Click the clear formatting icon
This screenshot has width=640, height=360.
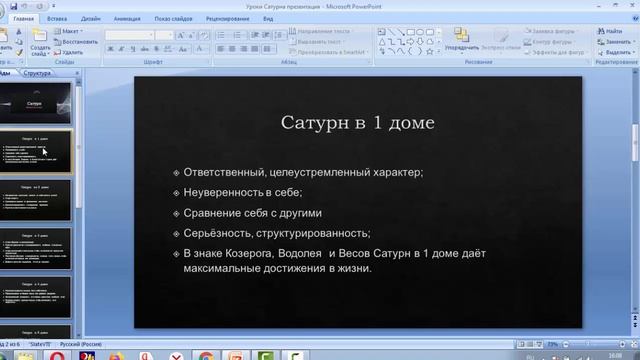coord(204,36)
